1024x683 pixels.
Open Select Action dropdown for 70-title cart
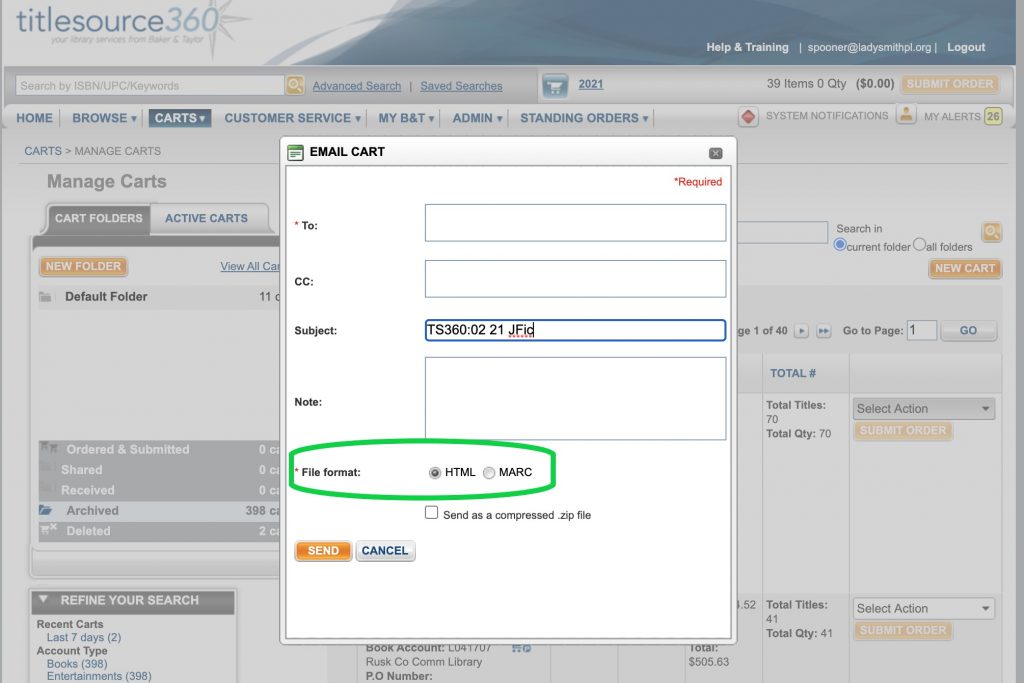(923, 409)
